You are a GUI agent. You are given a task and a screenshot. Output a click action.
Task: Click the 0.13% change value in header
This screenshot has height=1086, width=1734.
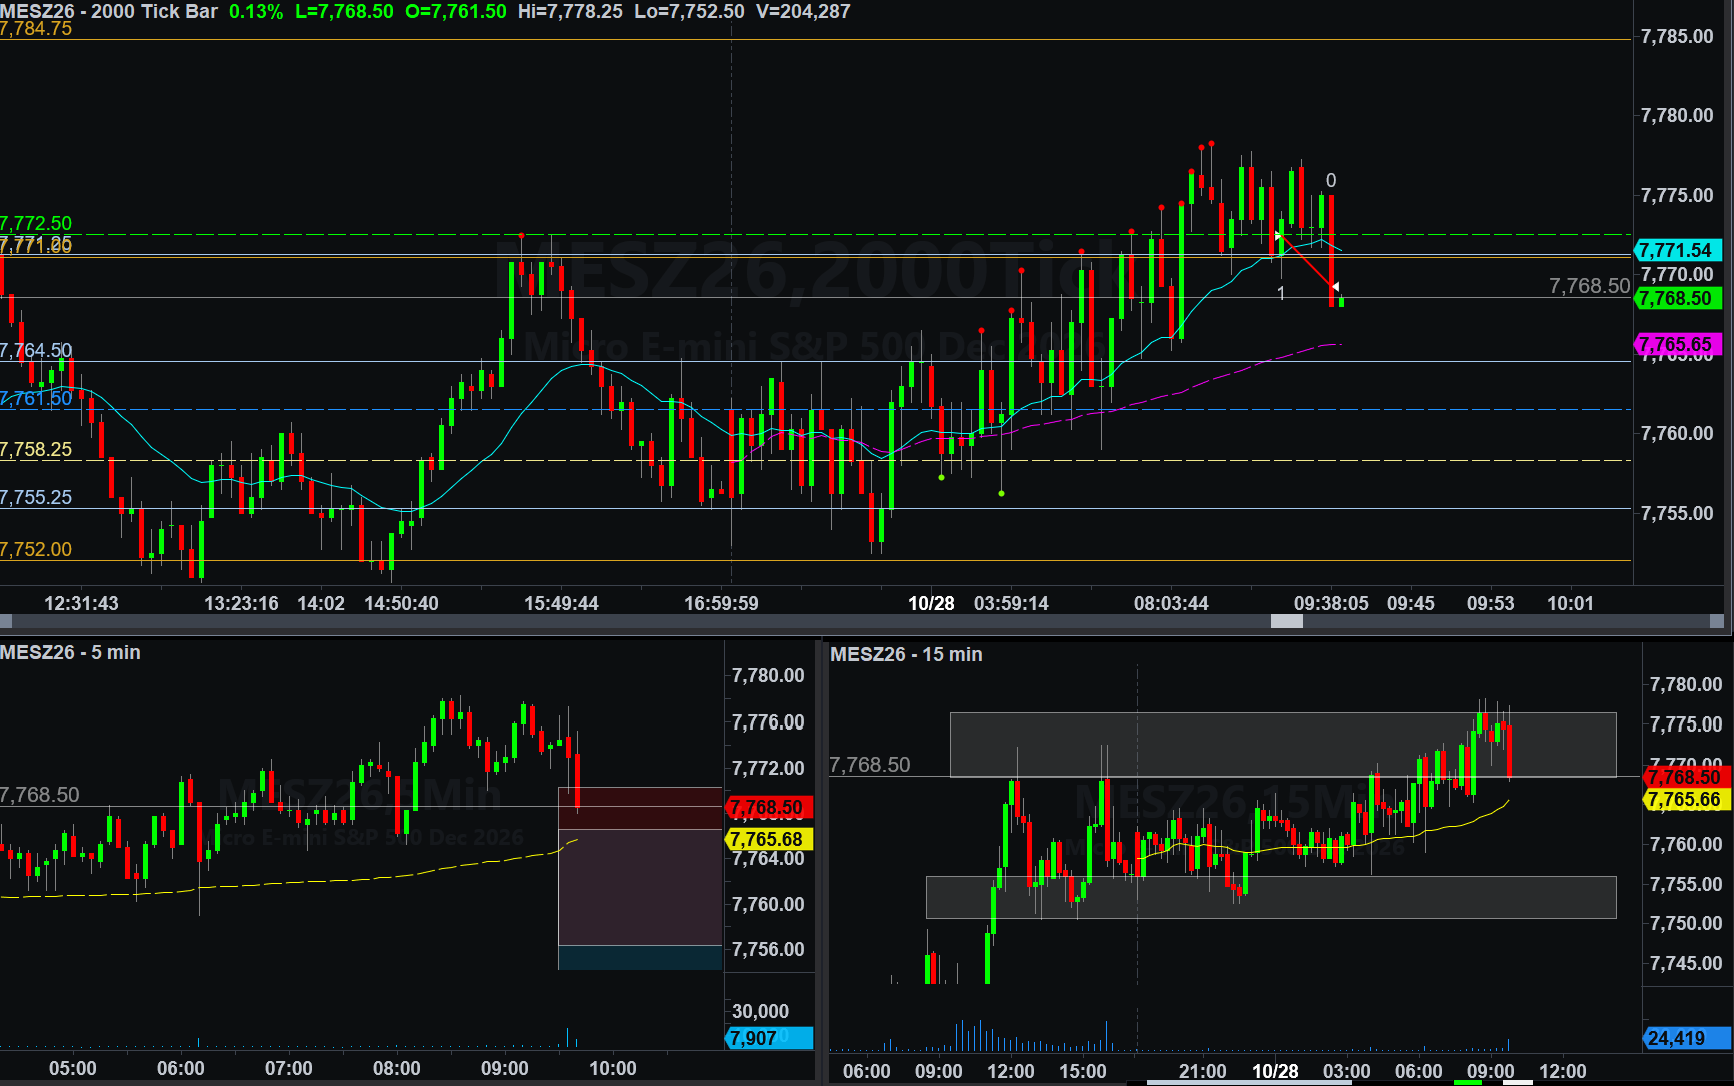(256, 11)
